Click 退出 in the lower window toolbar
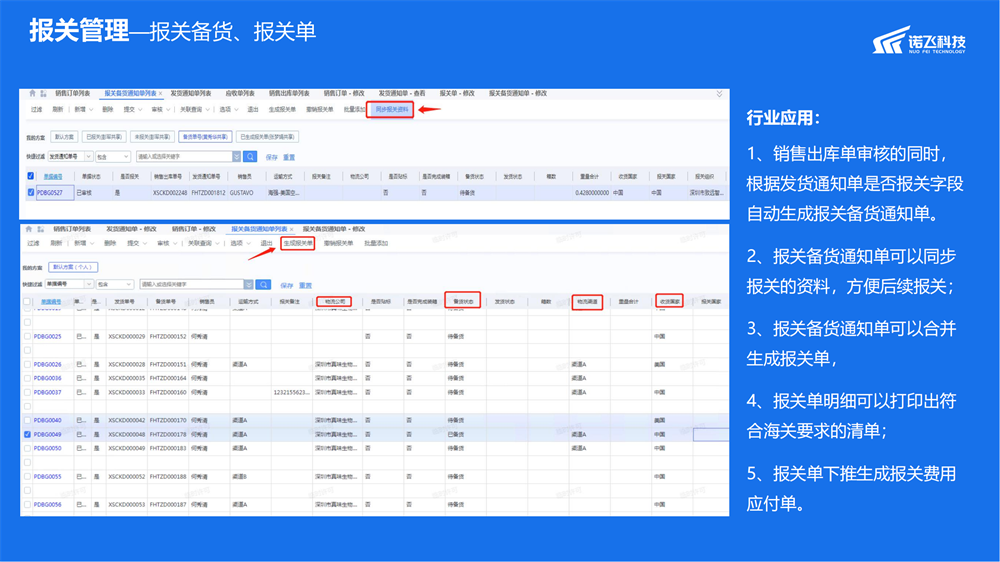 coord(266,243)
